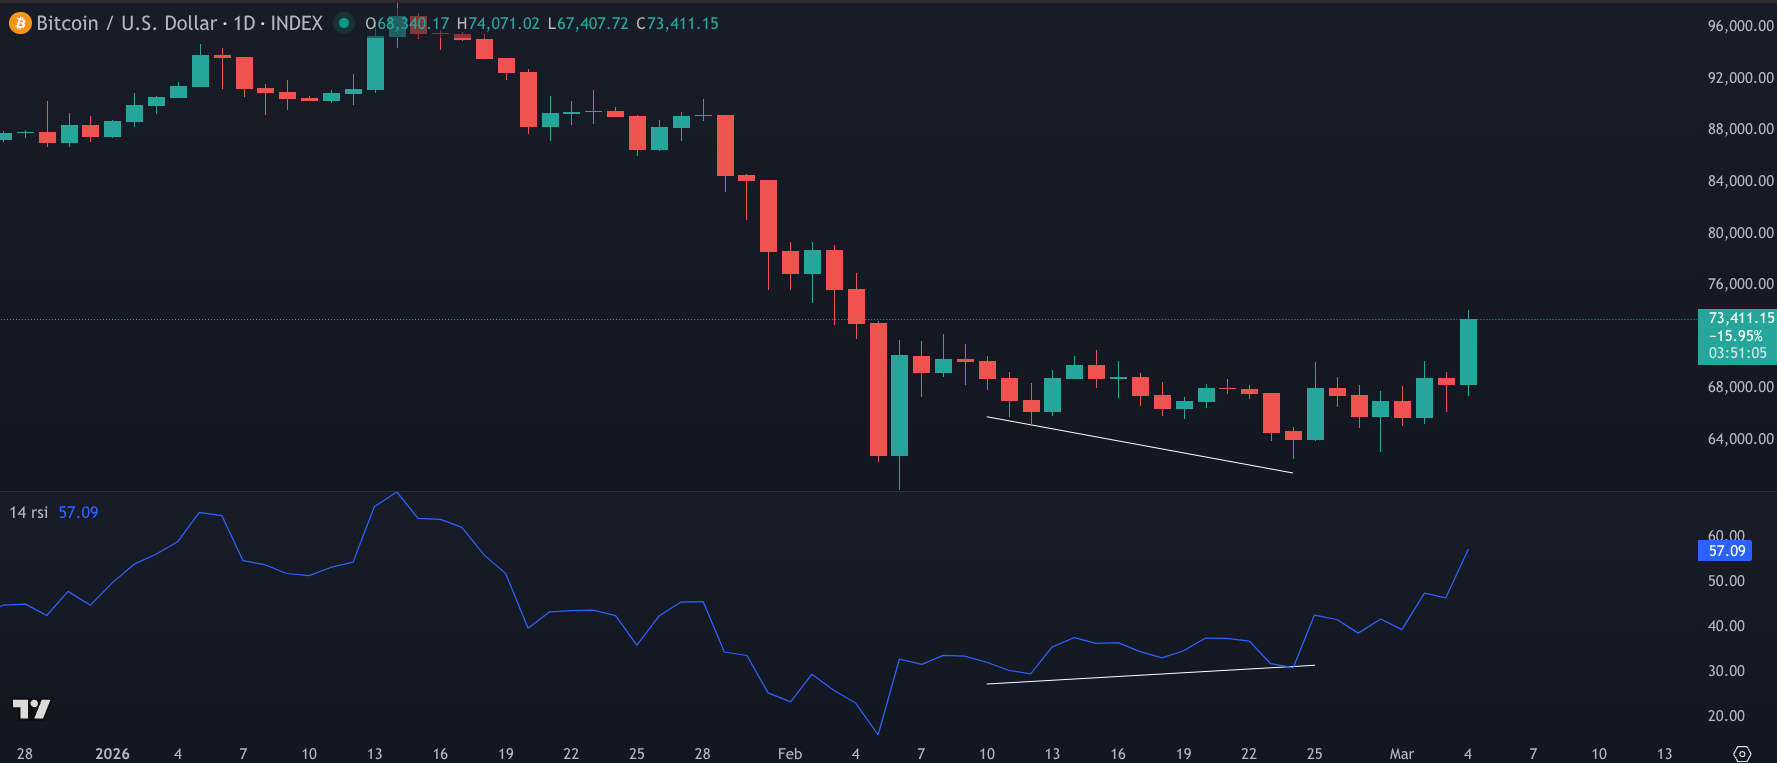Click 64,000.00 on the price scale

(x=1740, y=439)
